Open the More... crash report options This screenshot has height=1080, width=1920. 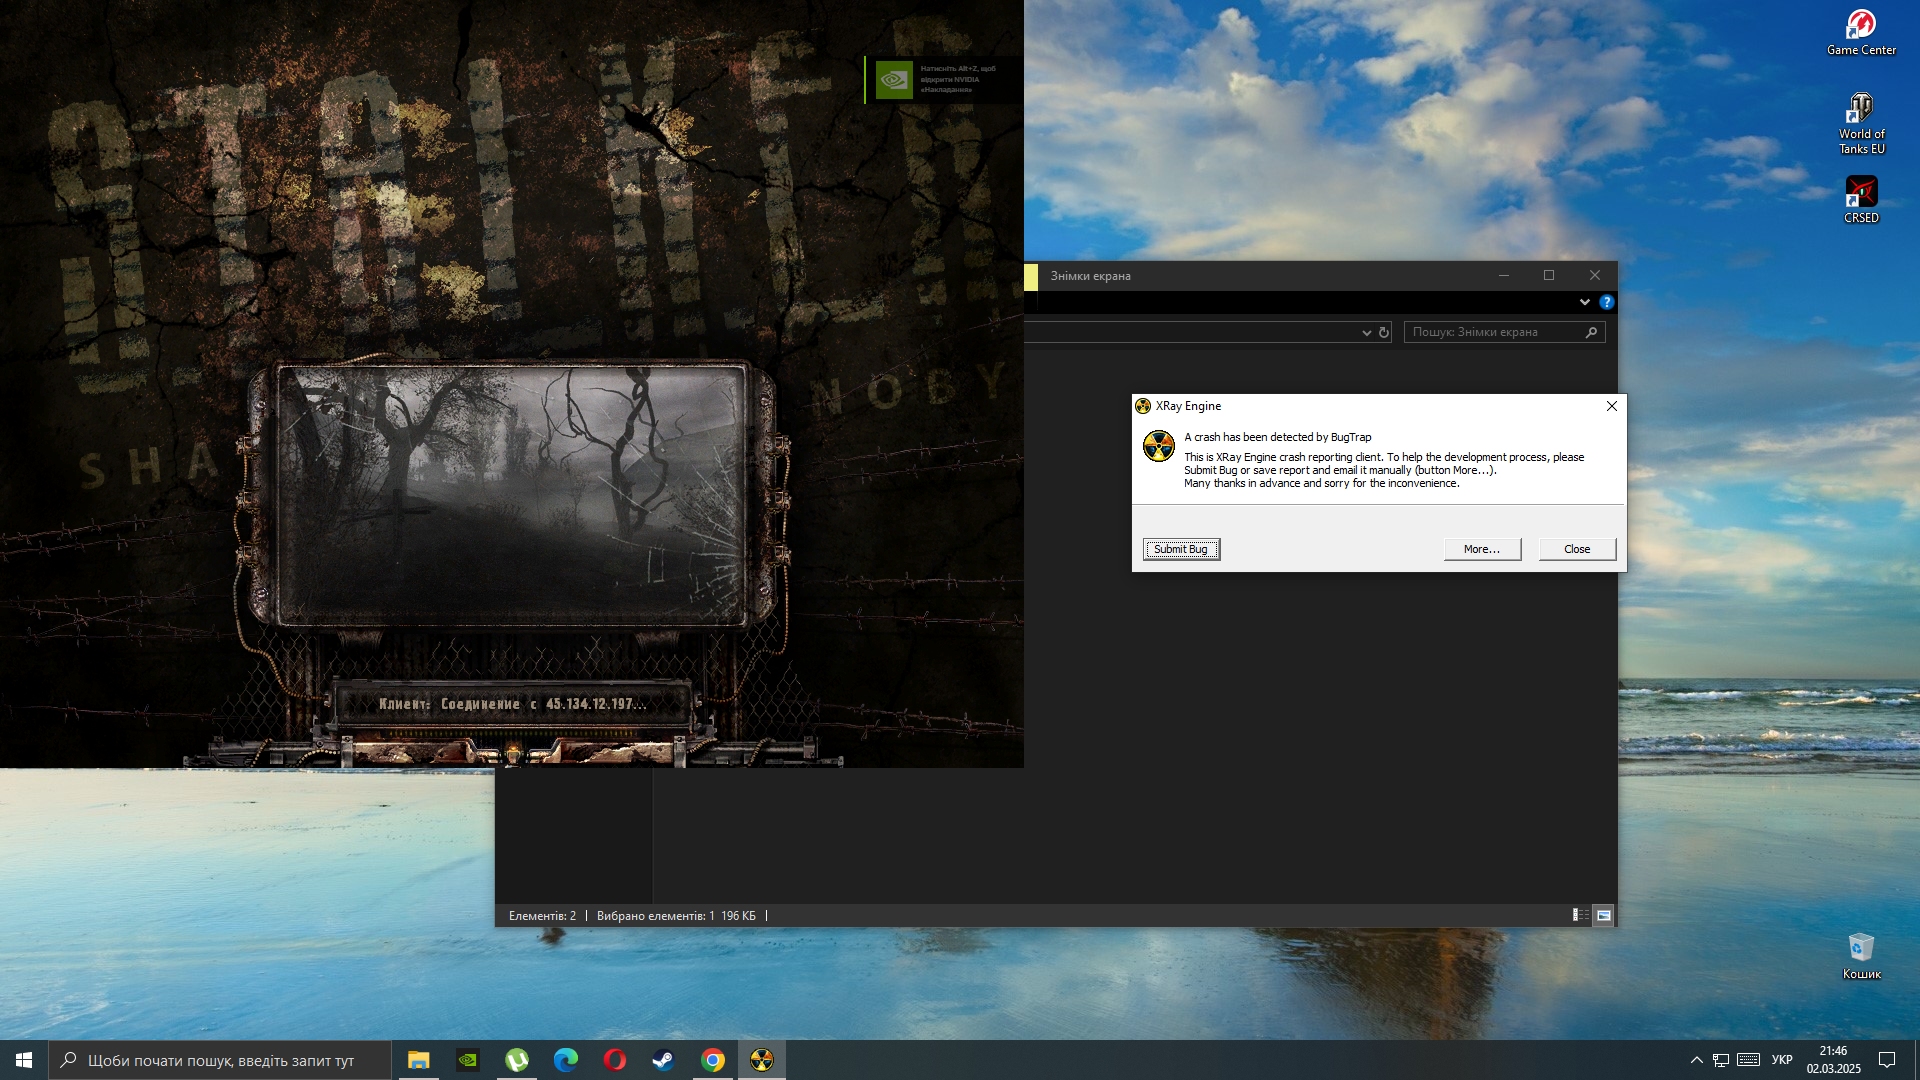(x=1482, y=549)
